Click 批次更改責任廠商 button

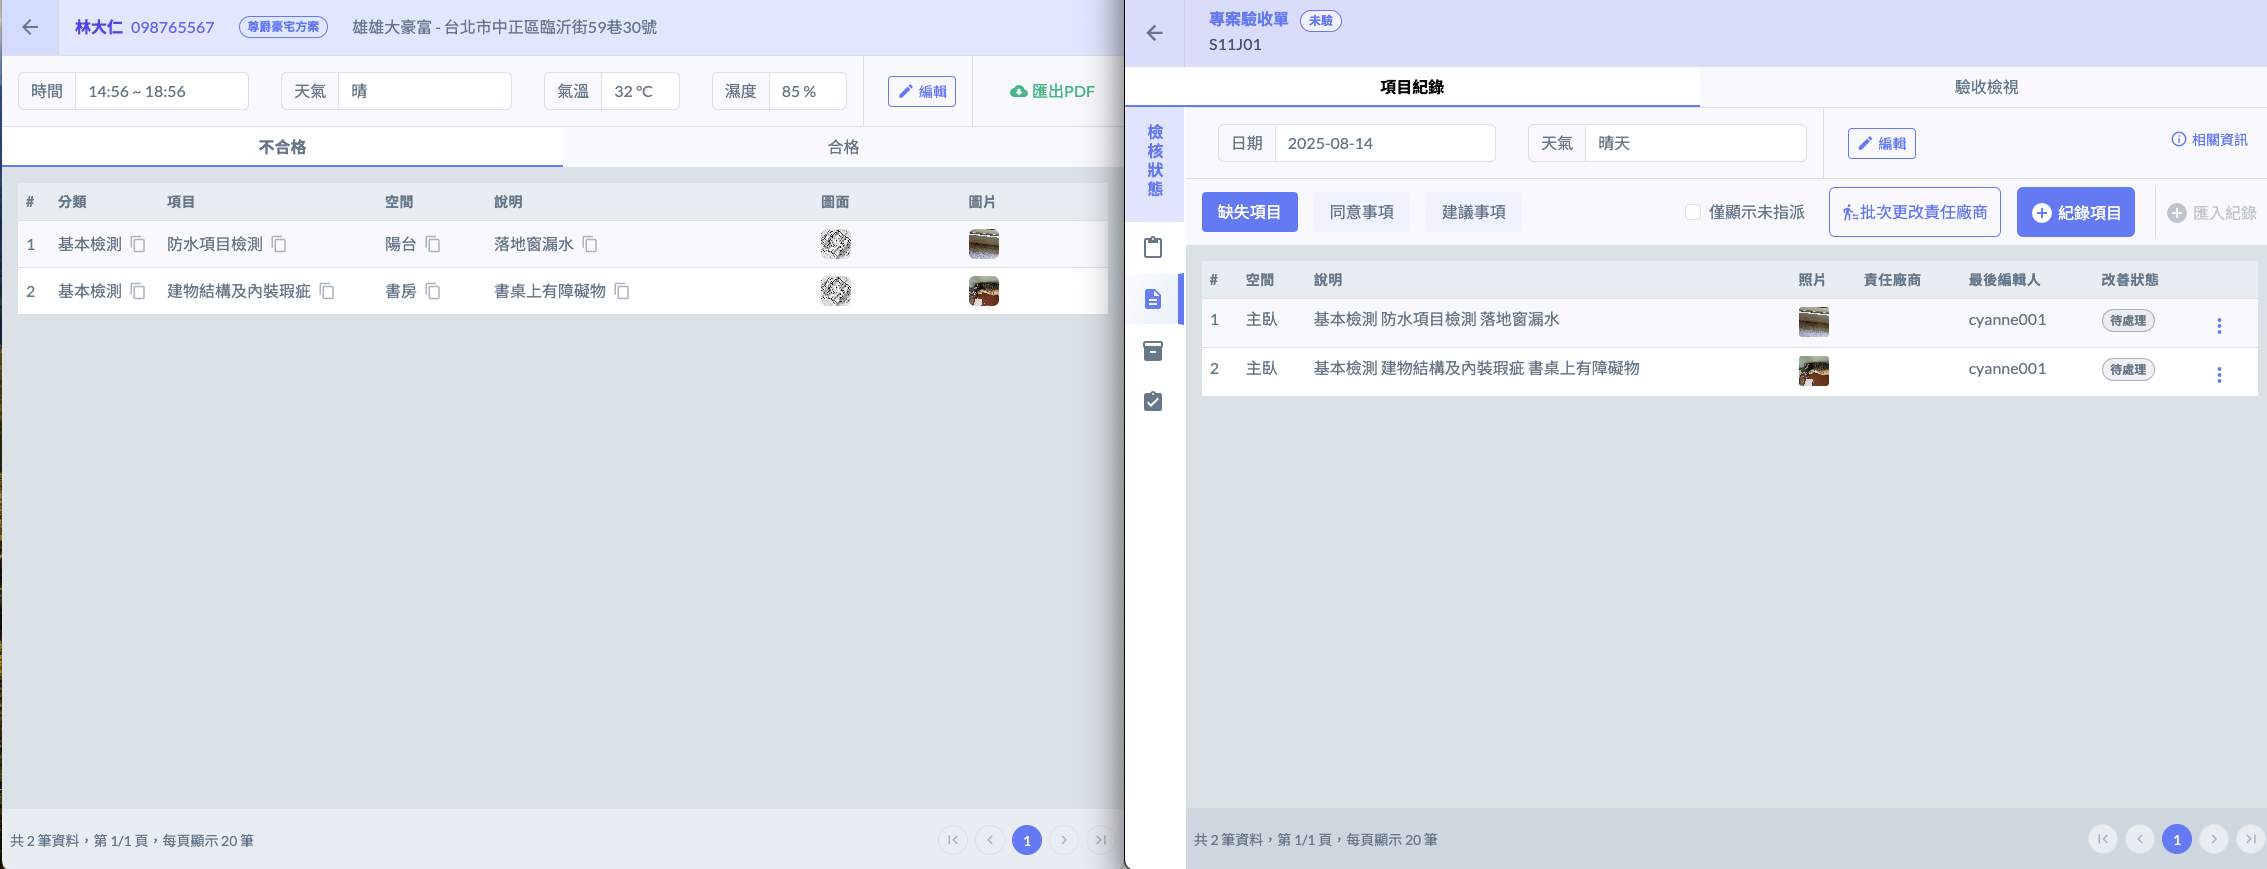[x=1914, y=212]
